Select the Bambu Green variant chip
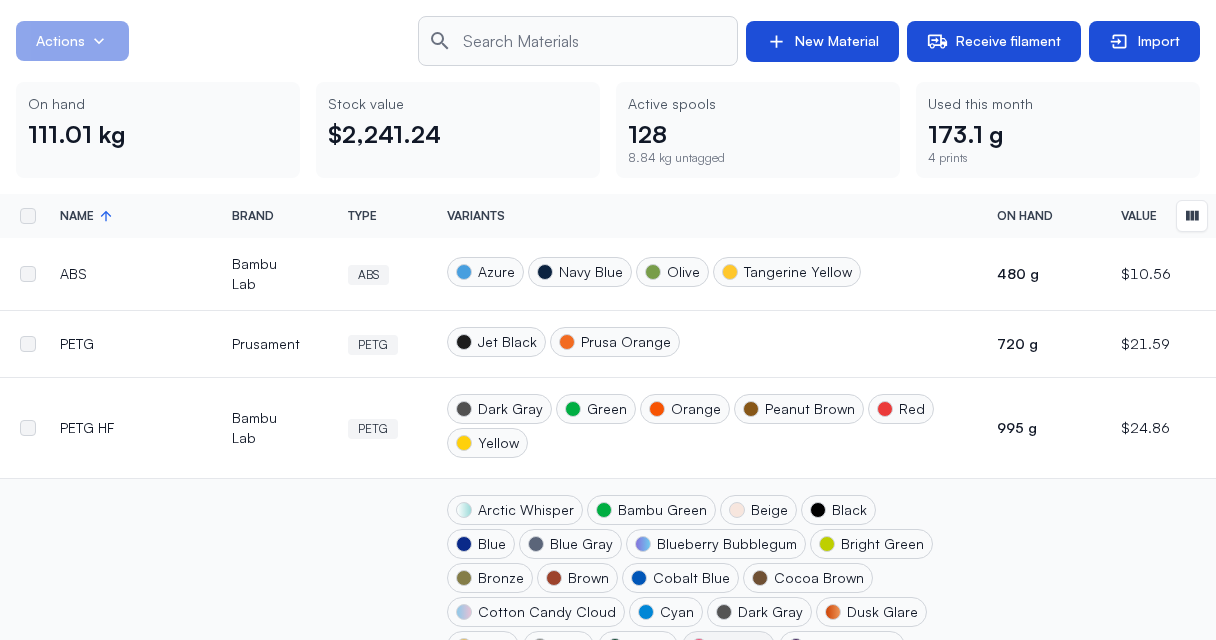Image resolution: width=1216 pixels, height=640 pixels. pyautogui.click(x=651, y=510)
